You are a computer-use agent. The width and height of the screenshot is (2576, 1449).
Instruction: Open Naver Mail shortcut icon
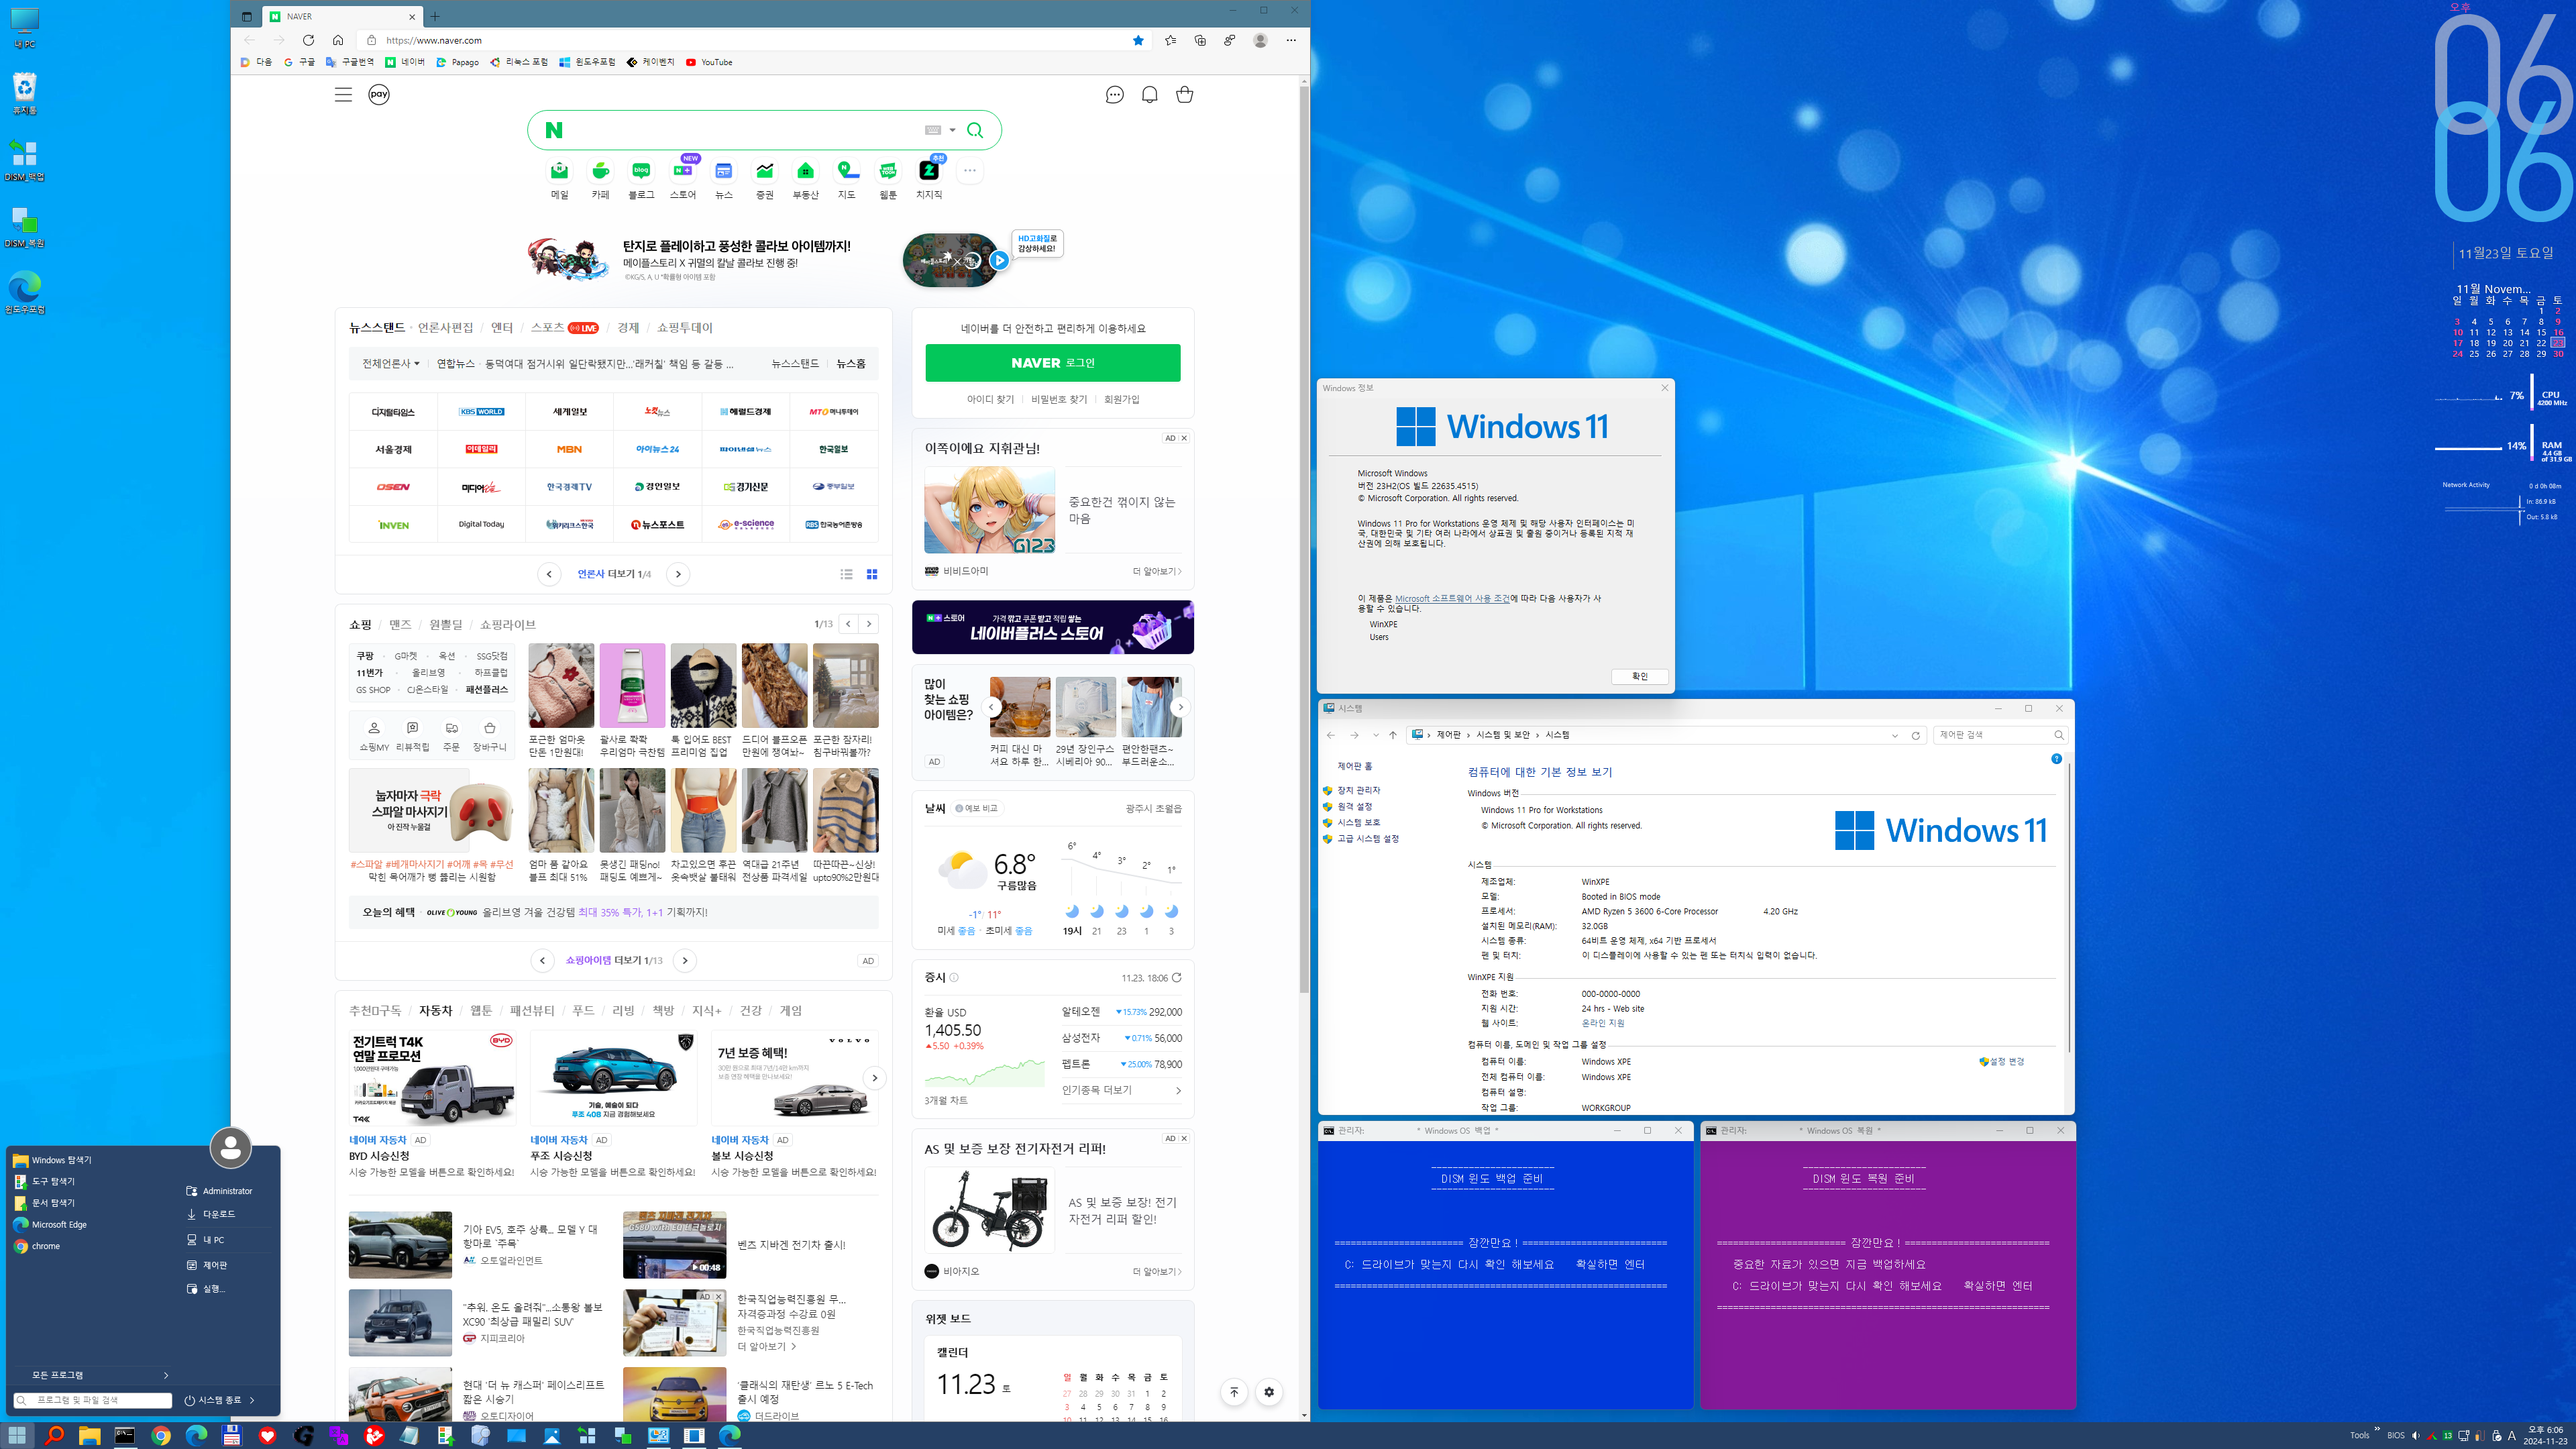click(x=559, y=171)
